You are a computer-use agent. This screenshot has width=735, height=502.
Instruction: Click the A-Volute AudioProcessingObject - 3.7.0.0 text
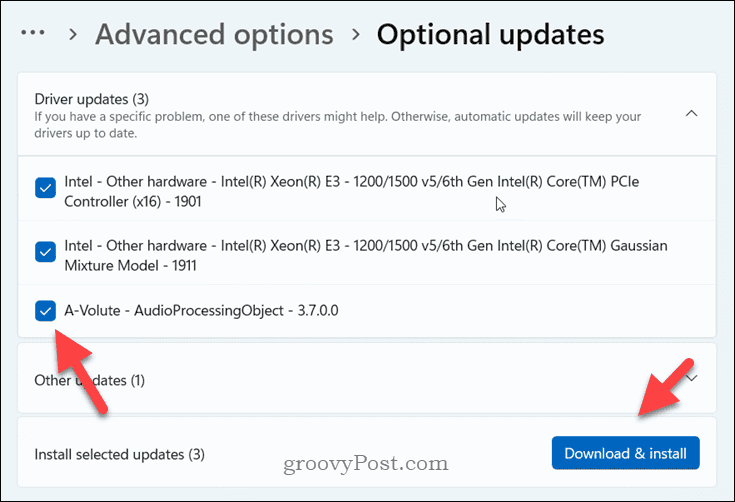click(x=201, y=310)
